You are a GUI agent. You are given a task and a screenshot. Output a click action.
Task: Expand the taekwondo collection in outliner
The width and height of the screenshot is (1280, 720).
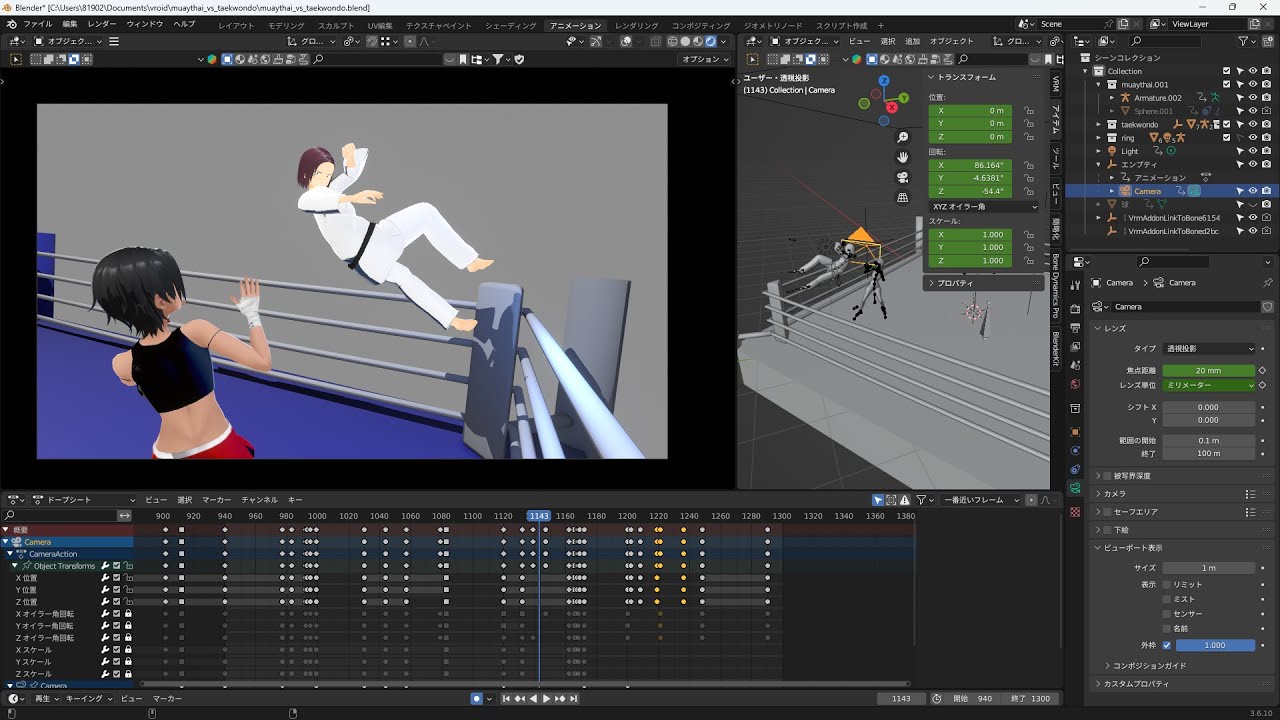[1100, 125]
